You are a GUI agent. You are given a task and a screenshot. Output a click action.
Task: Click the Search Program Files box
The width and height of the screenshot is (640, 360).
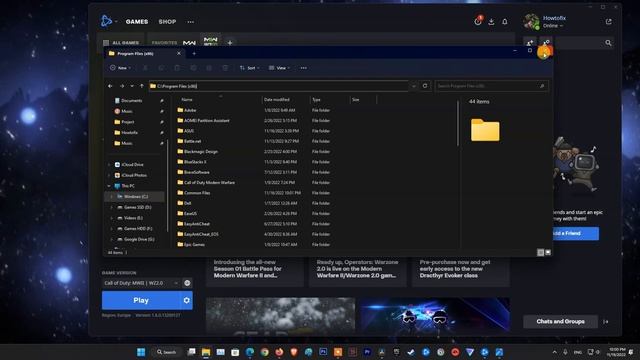point(491,86)
